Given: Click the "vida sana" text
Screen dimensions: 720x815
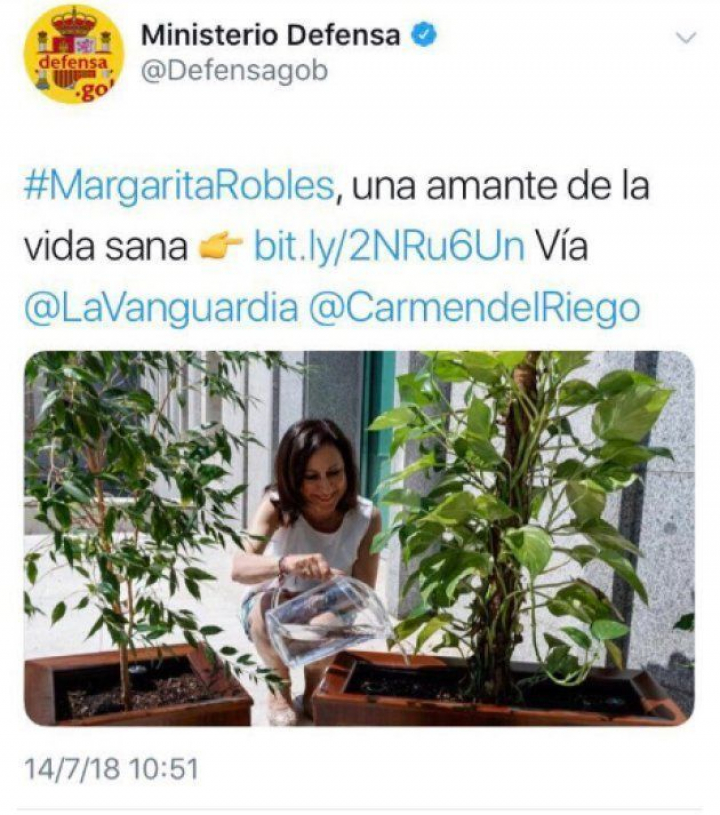Looking at the screenshot, I should coord(106,247).
